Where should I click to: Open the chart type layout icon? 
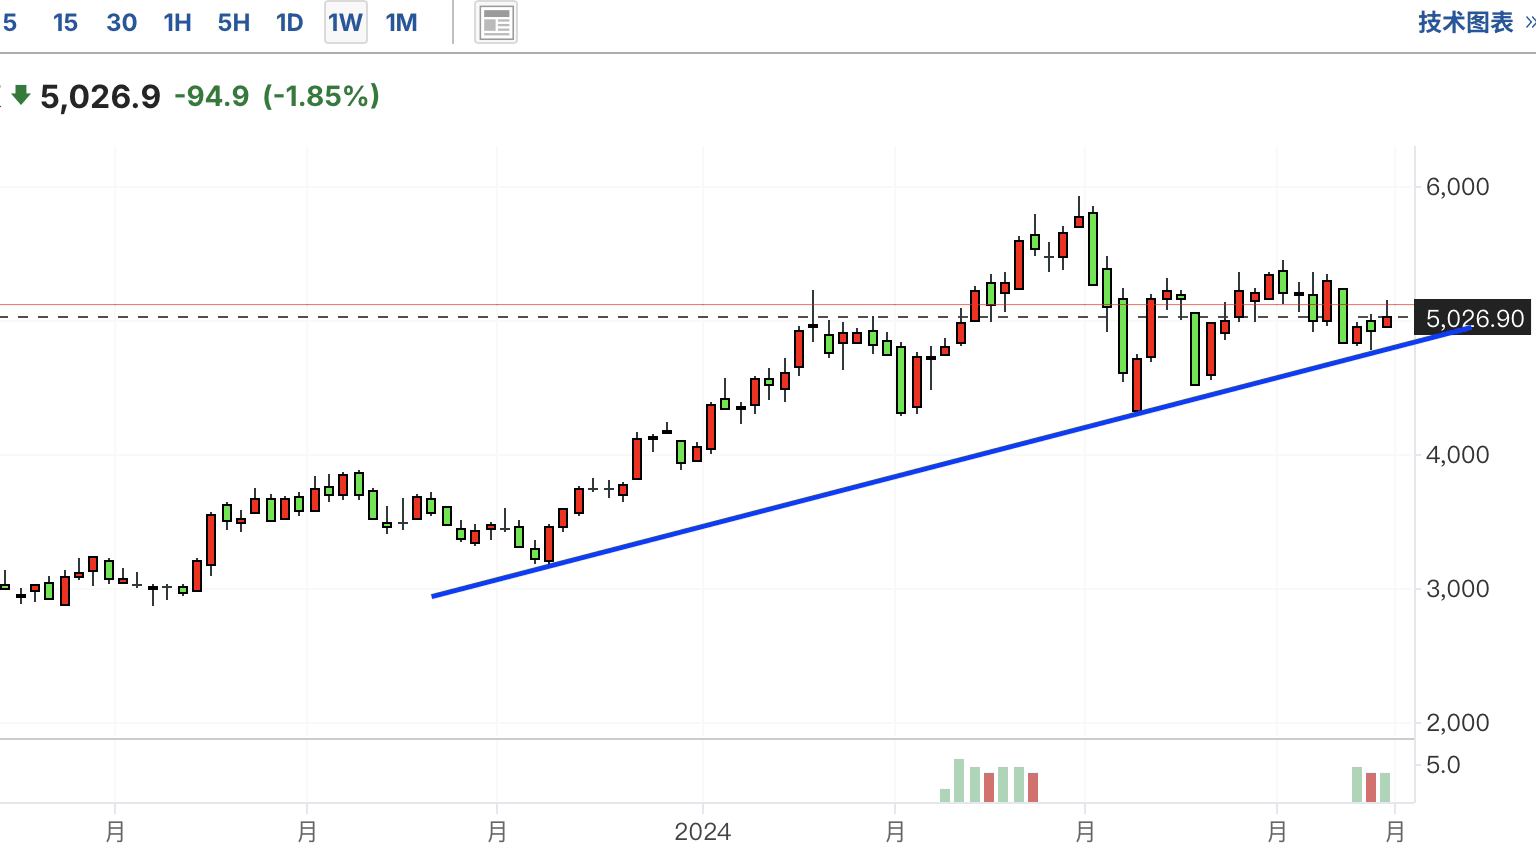pos(496,22)
